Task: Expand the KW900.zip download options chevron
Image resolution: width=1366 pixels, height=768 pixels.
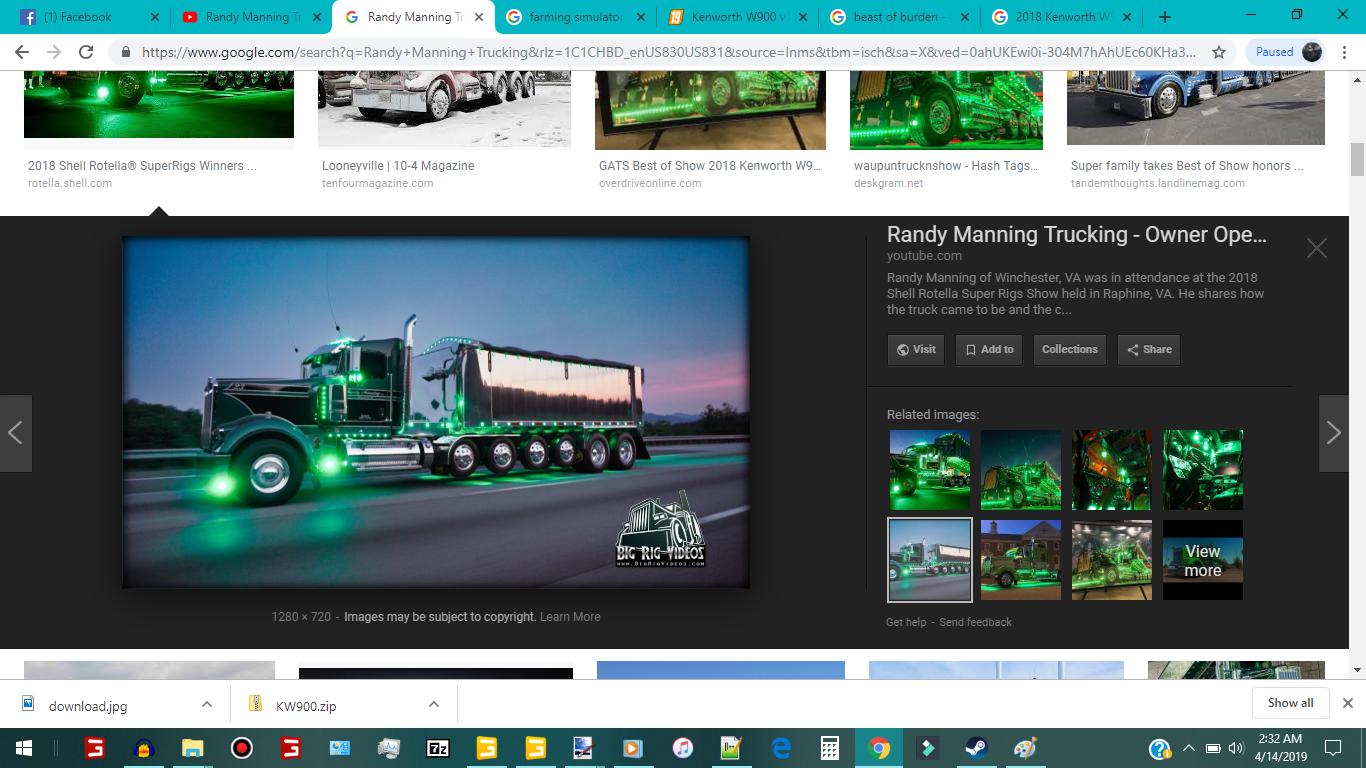Action: 433,704
